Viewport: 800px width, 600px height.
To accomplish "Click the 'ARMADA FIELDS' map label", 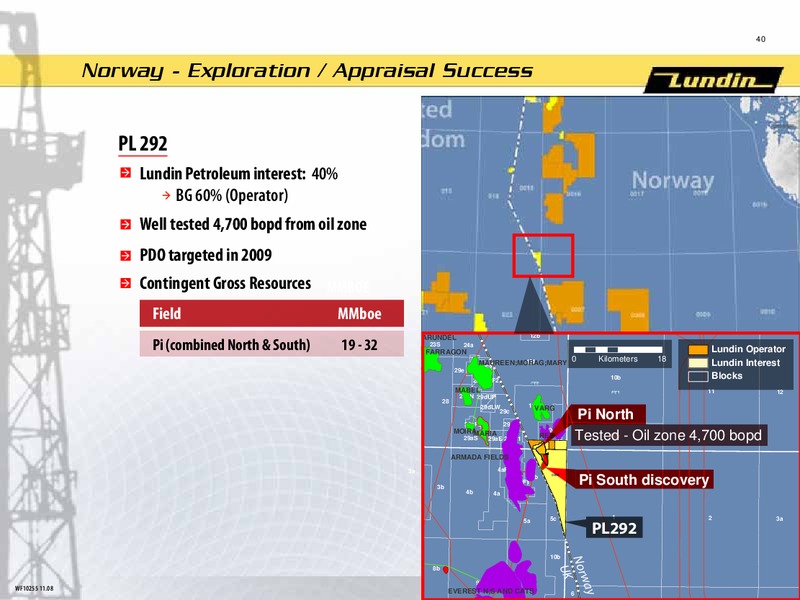I will click(x=480, y=457).
